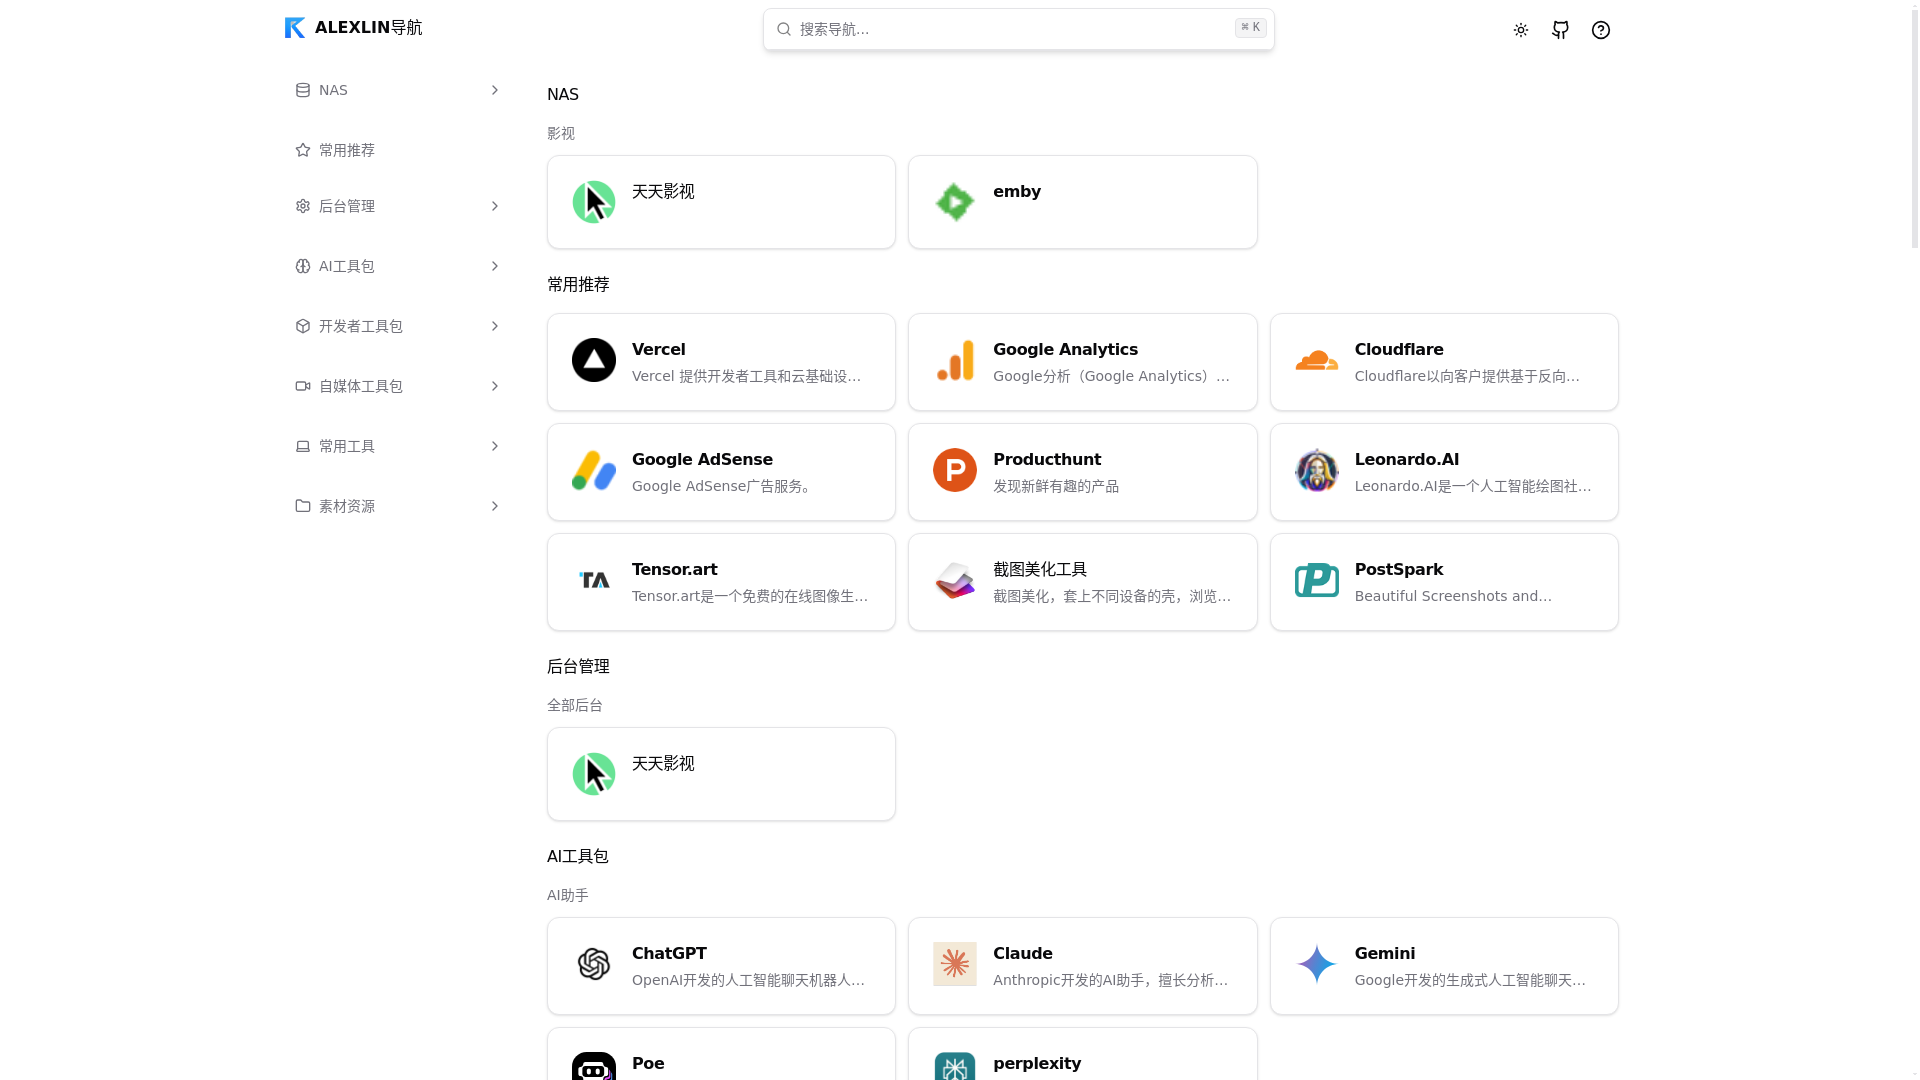The height and width of the screenshot is (1080, 1920).
Task: Expand the AI工具包 sidebar chevron
Action: (x=494, y=266)
